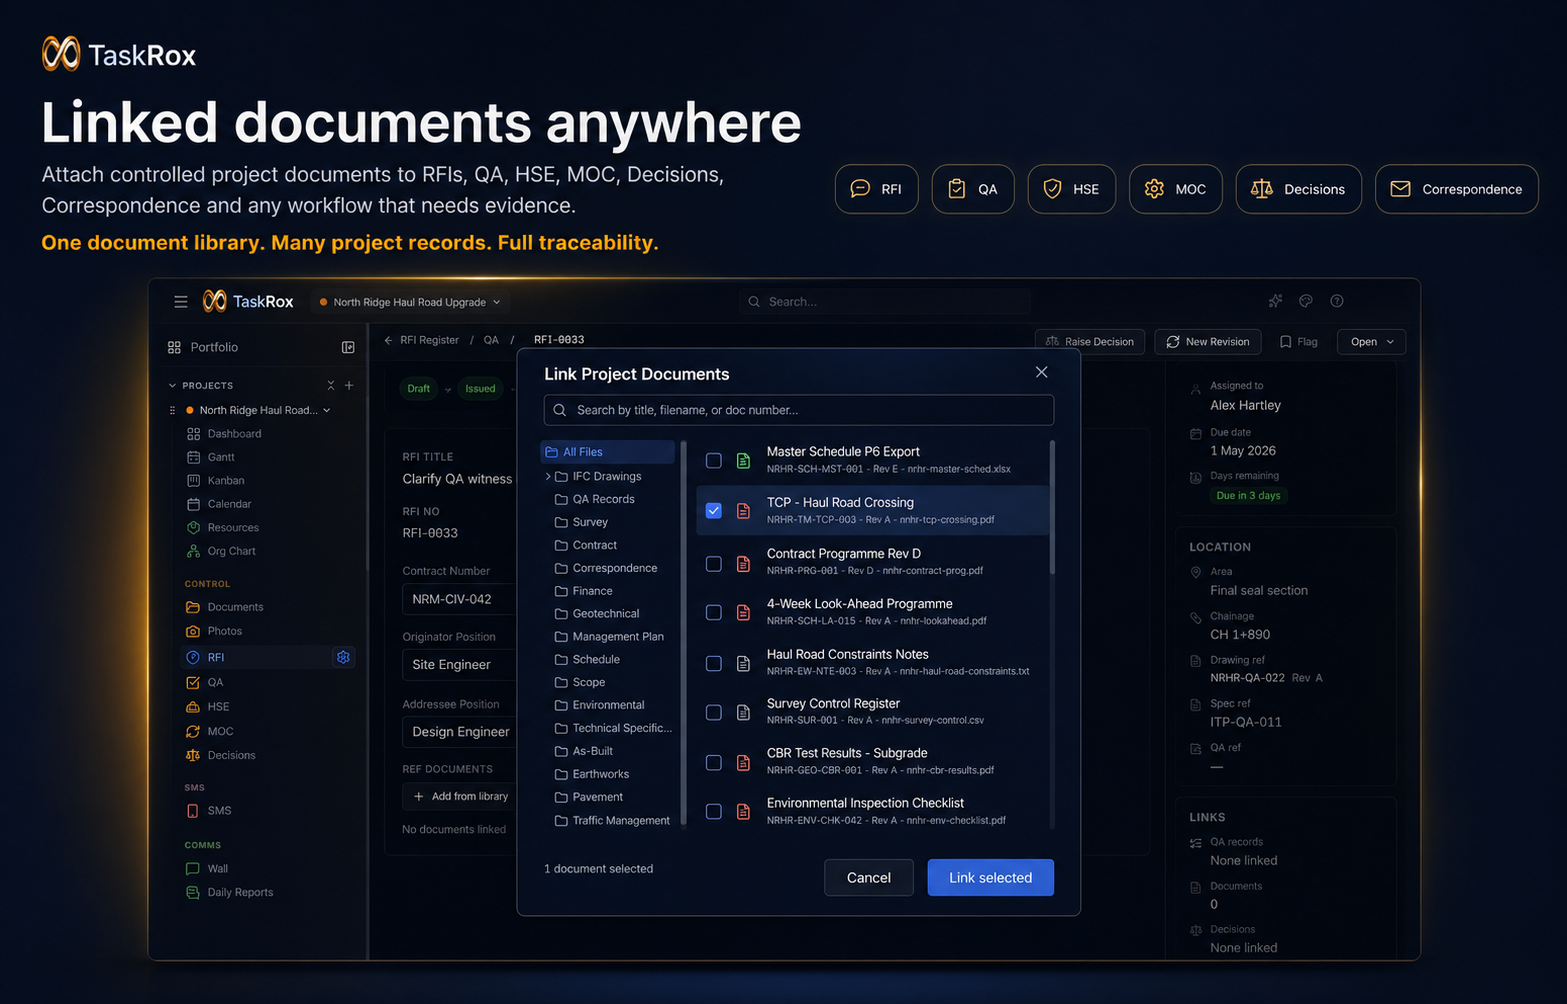The width and height of the screenshot is (1567, 1004).
Task: Select the 4-Week Look-Ahead Programme checkbox
Action: [713, 612]
